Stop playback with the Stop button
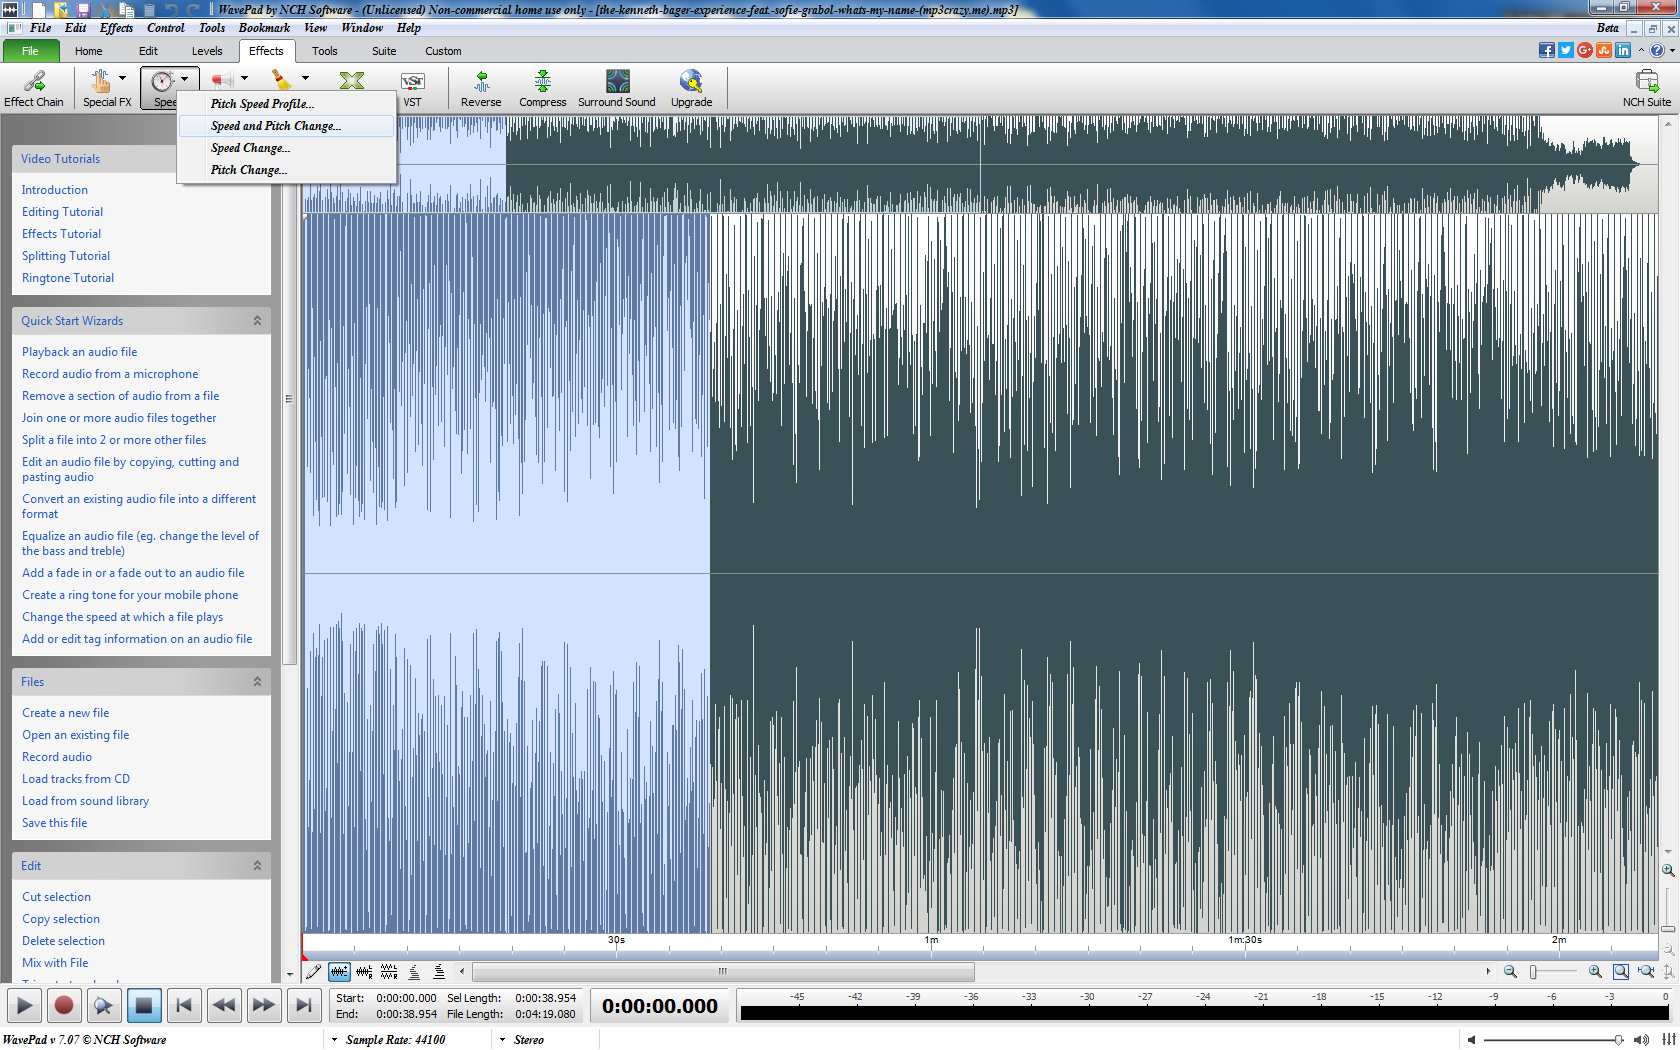 click(144, 1006)
